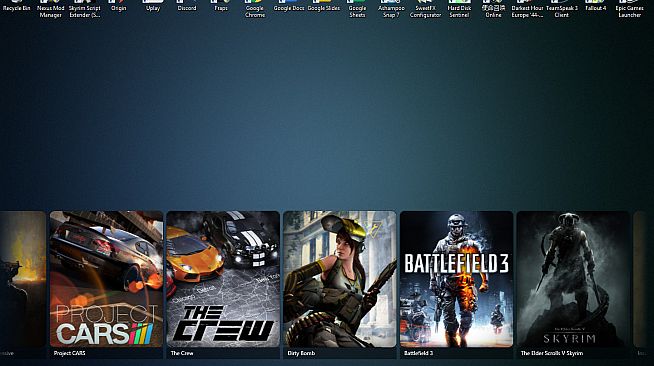Open the Epic Games Launcher shortcut
This screenshot has height=366, width=654.
pos(629,10)
